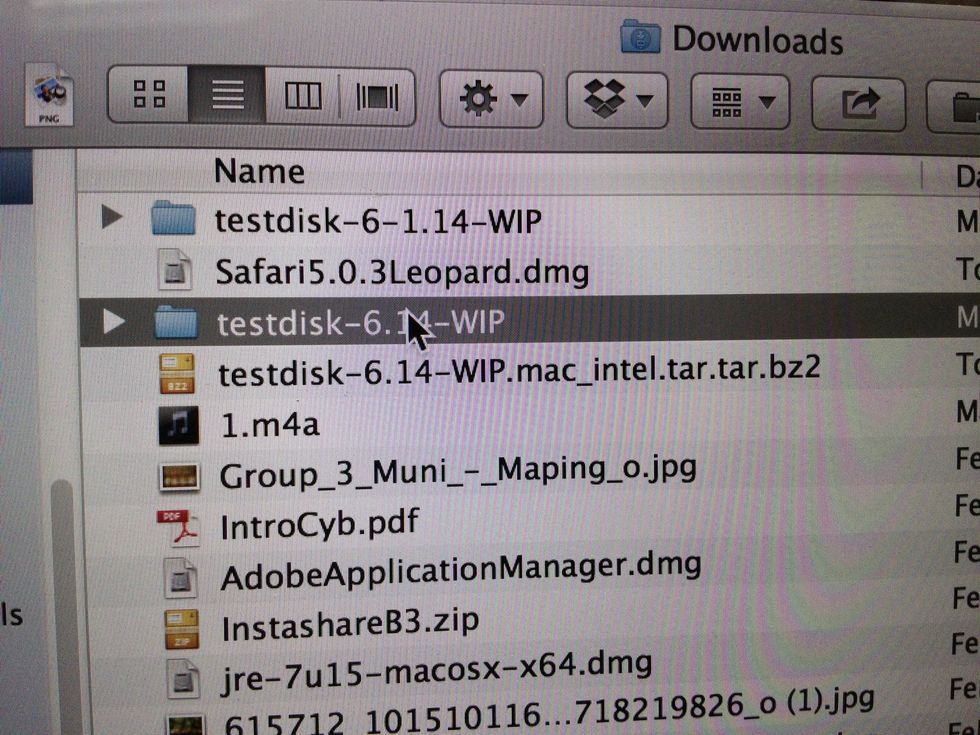
Task: Collapse arrow for selected testdisk-6.14-WIP folder
Action: (114, 321)
